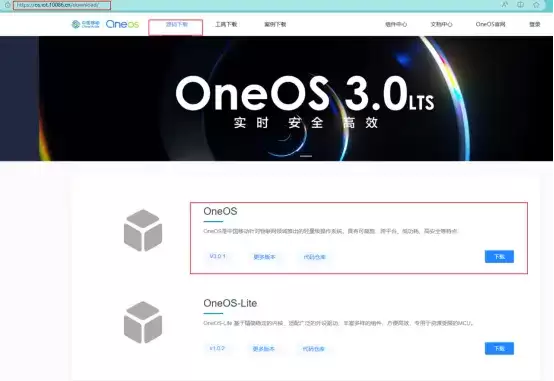Viewport: 554px width, 381px height.
Task: Click the OneOS product heading
Action: coord(220,211)
